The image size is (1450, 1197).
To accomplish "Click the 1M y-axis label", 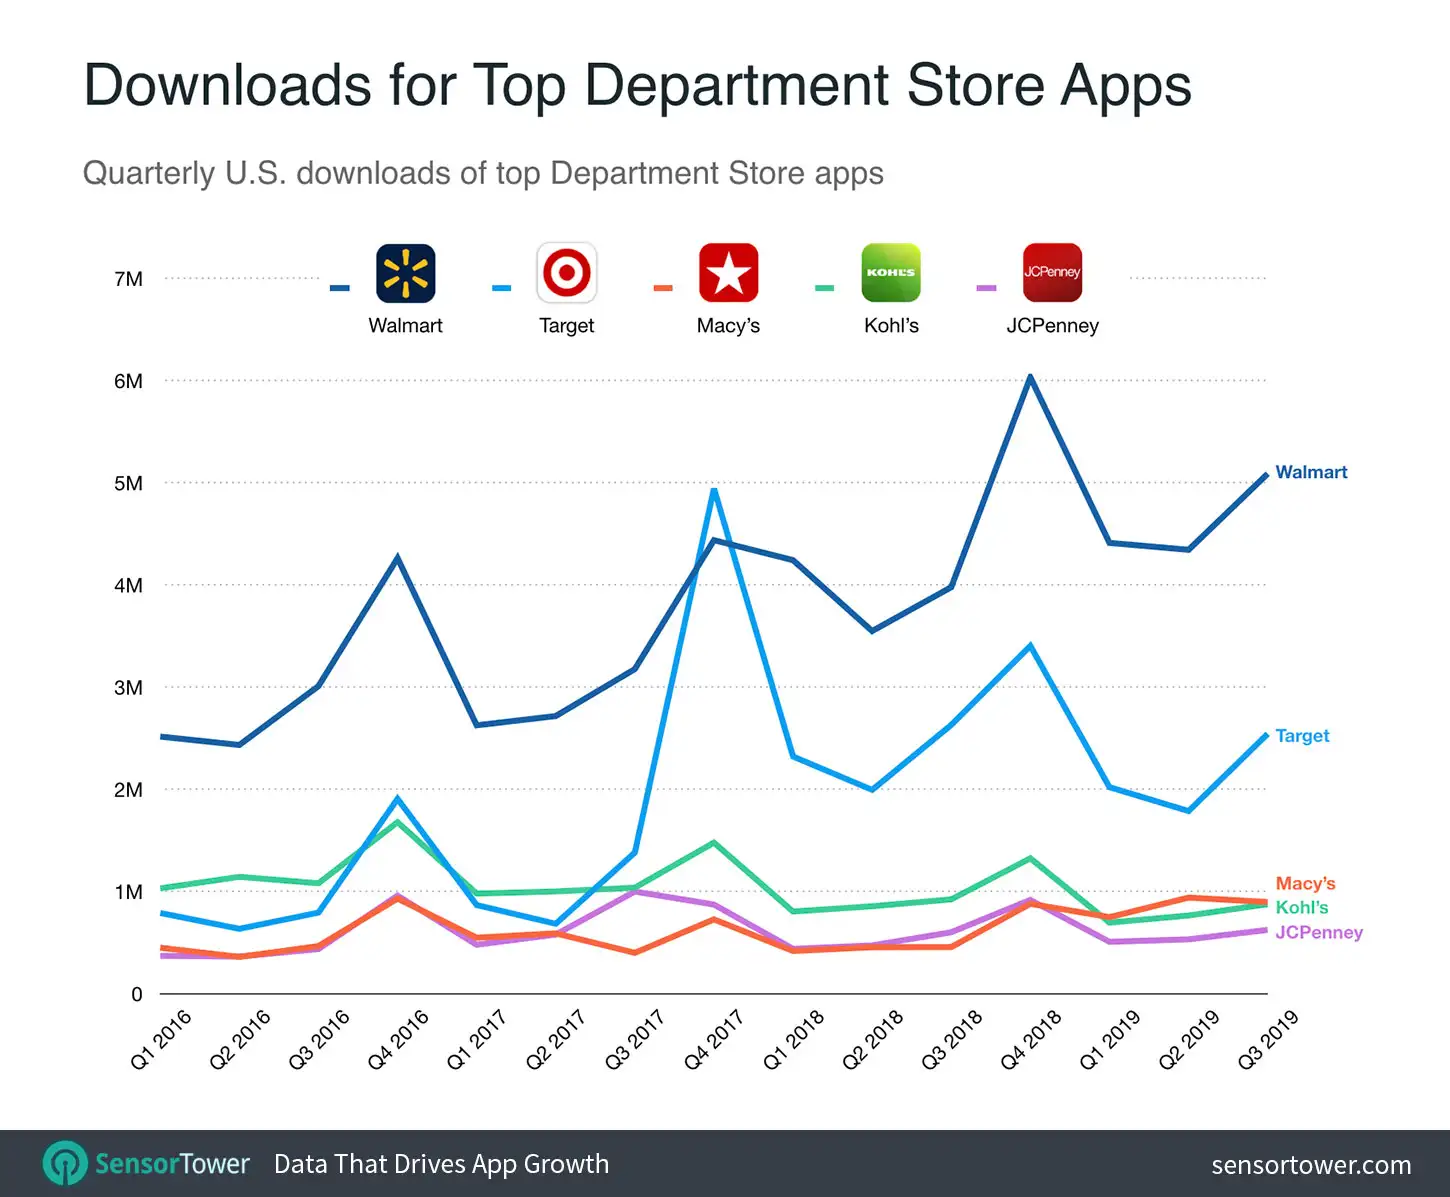I will (x=128, y=892).
